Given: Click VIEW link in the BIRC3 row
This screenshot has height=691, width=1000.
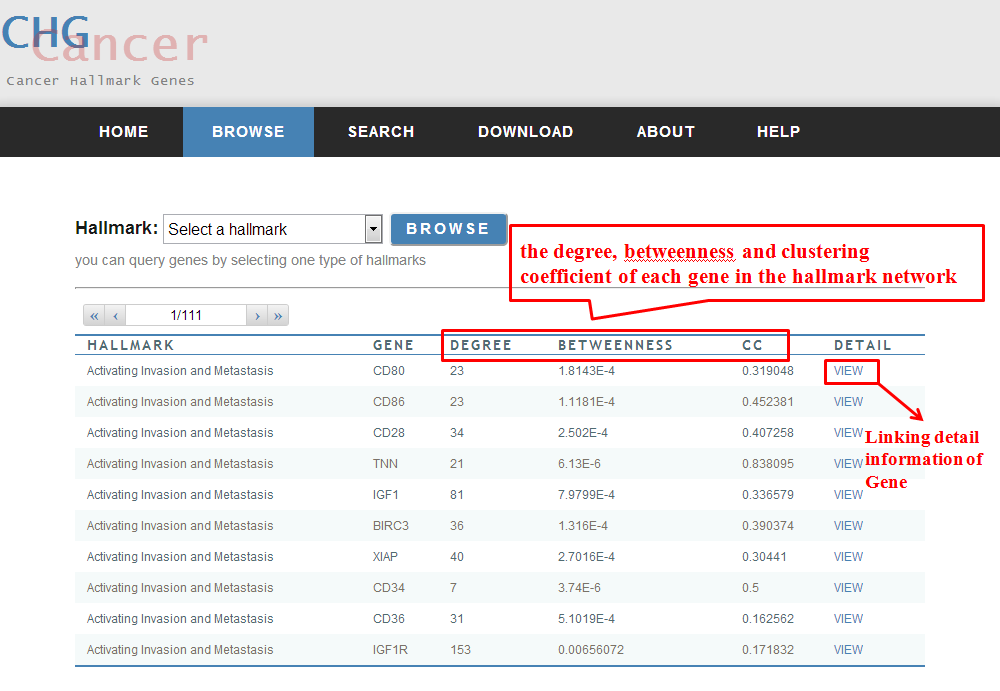Looking at the screenshot, I should pyautogui.click(x=848, y=526).
